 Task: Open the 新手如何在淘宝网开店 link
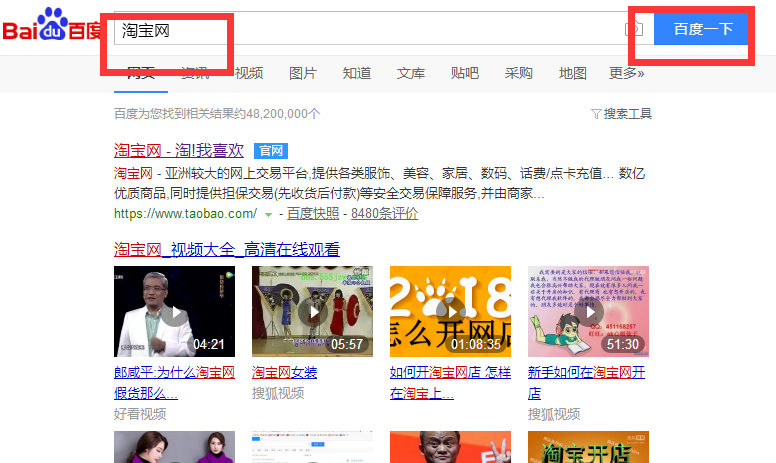point(586,382)
